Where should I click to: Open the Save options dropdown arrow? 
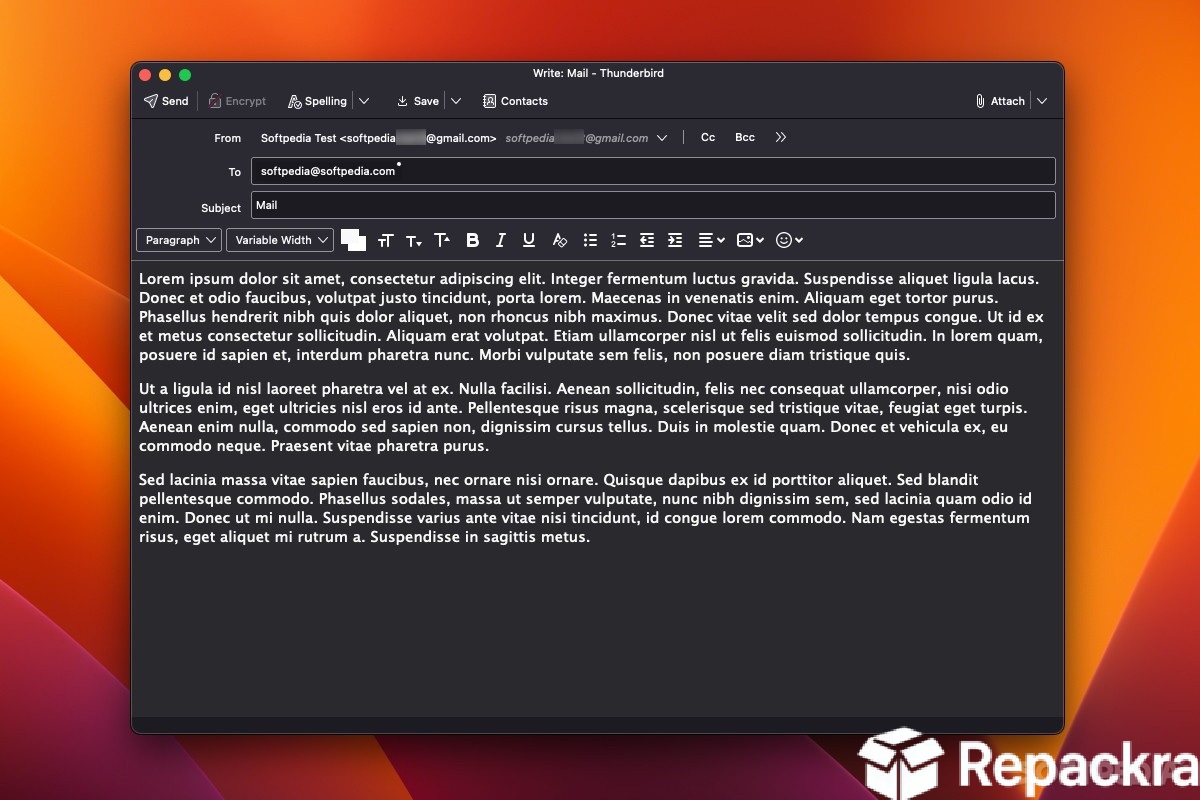pos(456,101)
